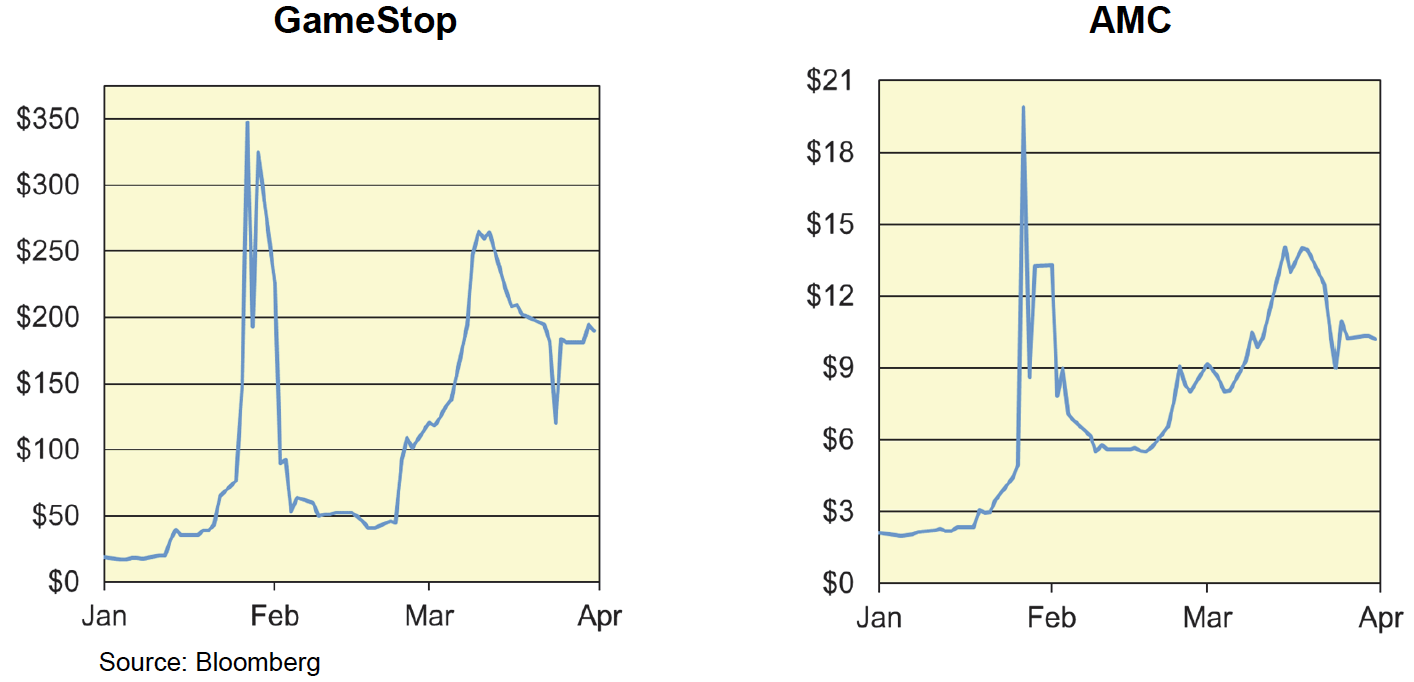Click the $3 y-axis label
This screenshot has height=682, width=1414.
click(x=839, y=512)
